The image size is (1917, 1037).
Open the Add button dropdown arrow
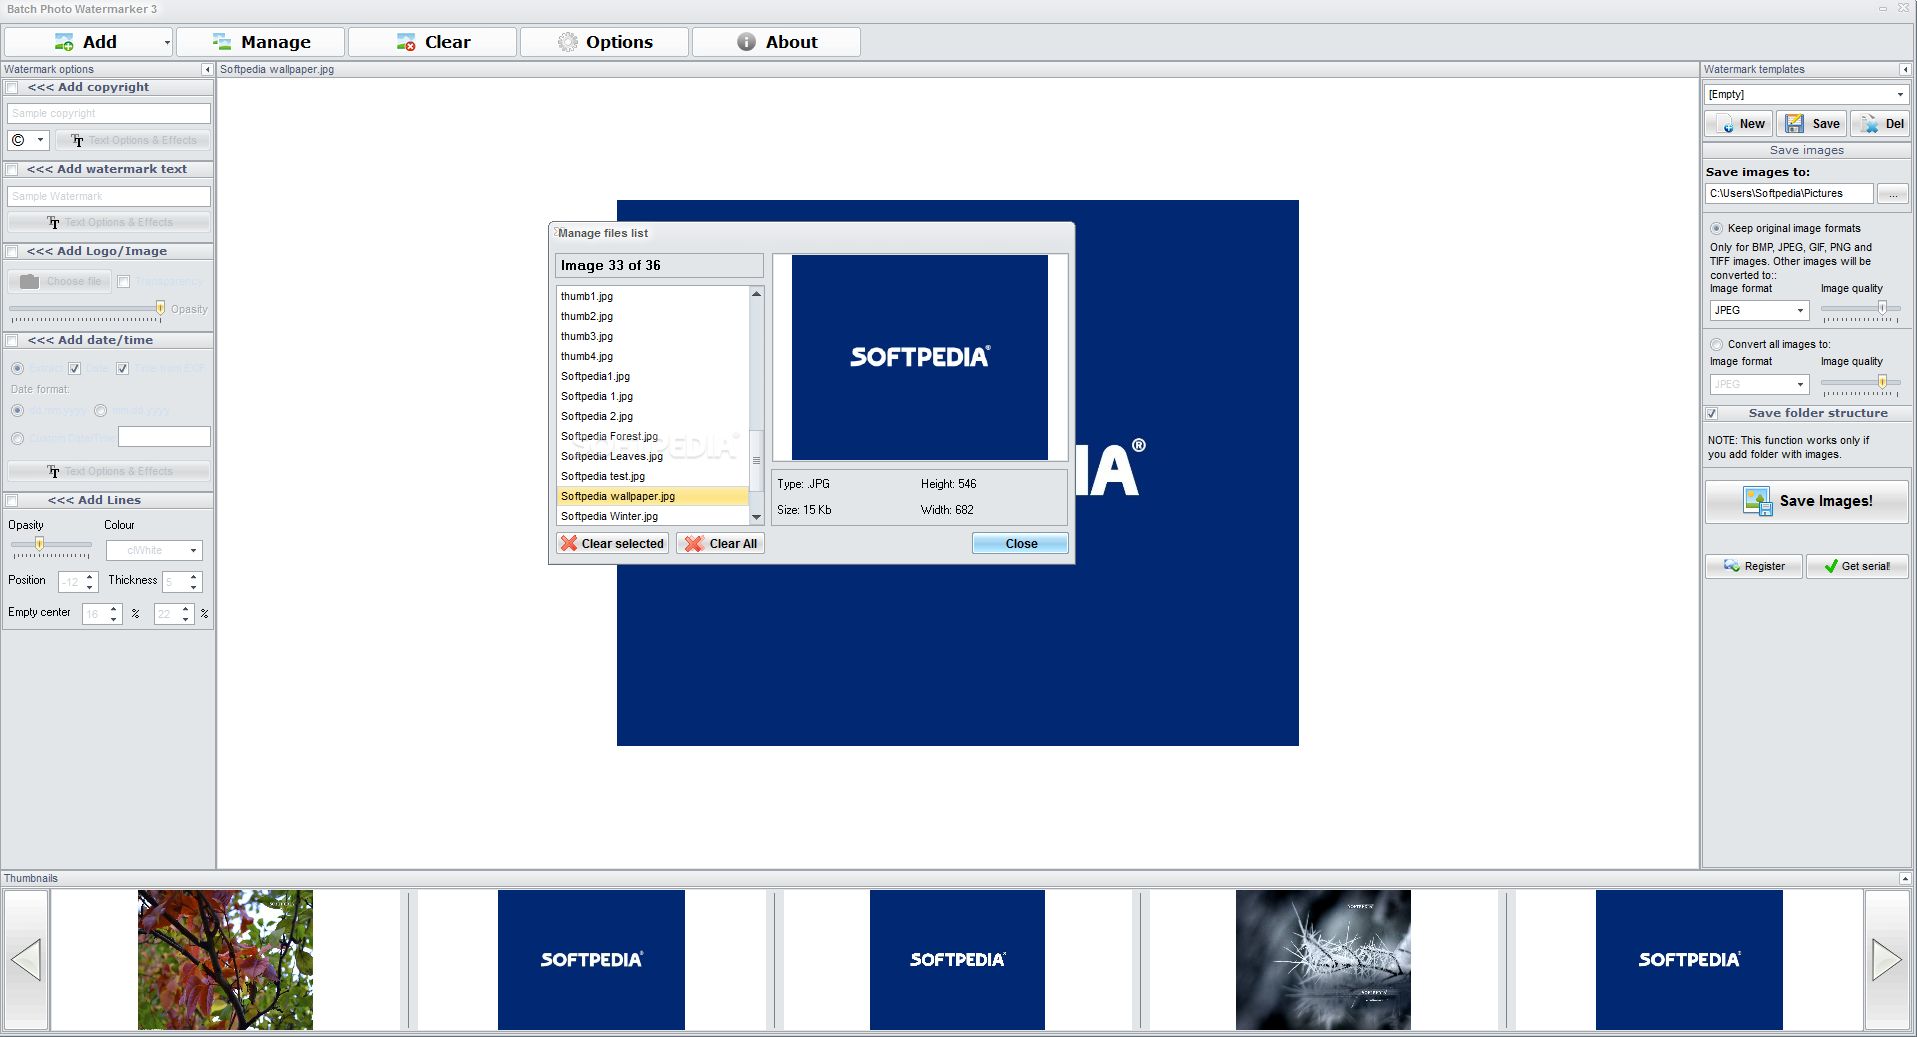click(x=166, y=42)
